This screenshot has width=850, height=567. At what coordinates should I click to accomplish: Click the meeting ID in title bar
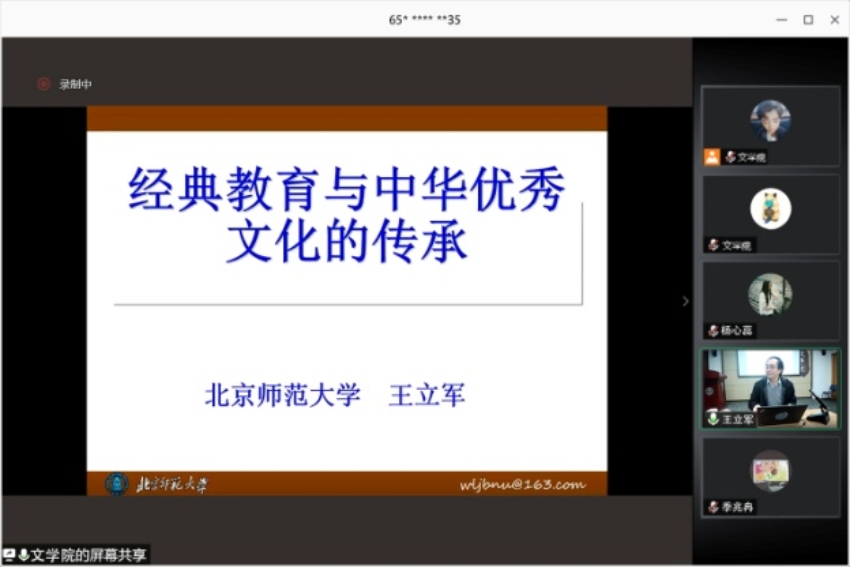point(424,19)
